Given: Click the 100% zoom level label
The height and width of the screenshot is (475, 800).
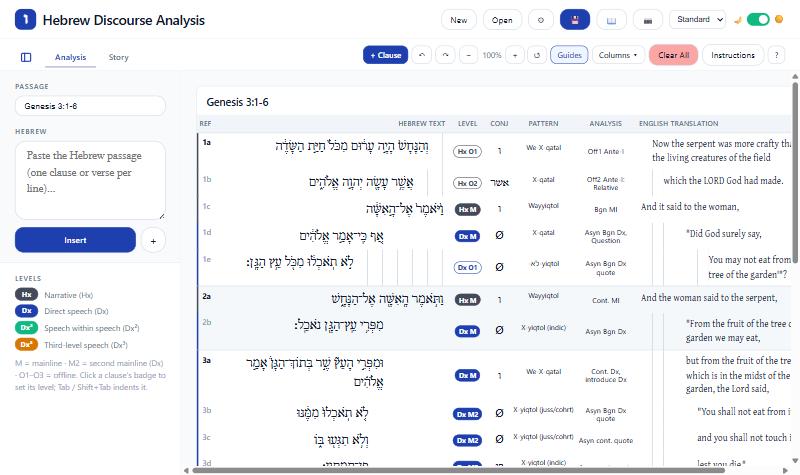Looking at the screenshot, I should pos(492,55).
